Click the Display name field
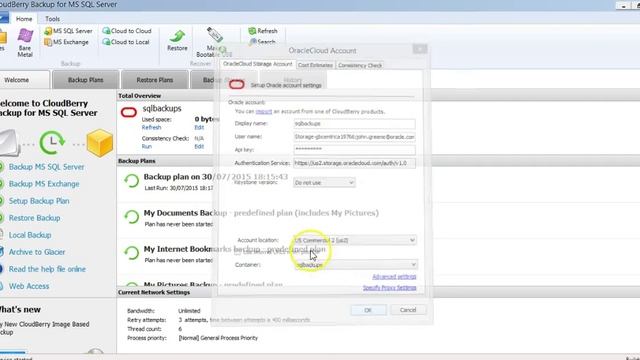 click(354, 123)
